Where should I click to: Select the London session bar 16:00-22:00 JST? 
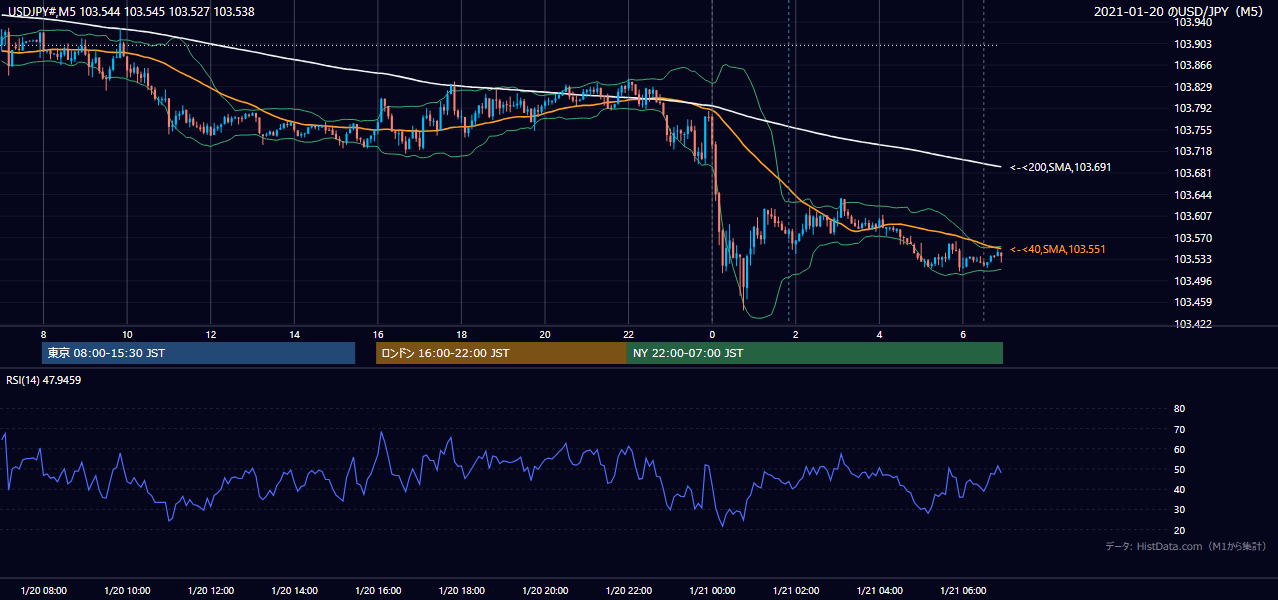click(x=501, y=353)
